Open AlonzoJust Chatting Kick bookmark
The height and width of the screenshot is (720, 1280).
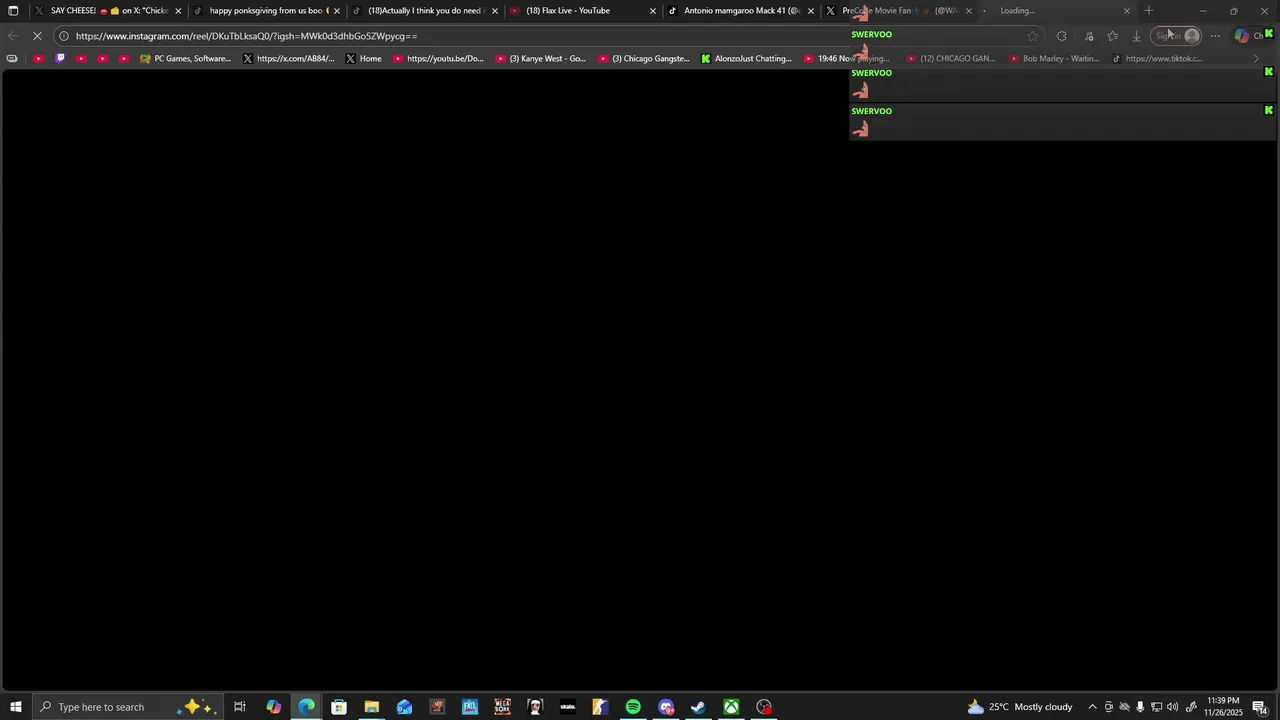pos(747,58)
